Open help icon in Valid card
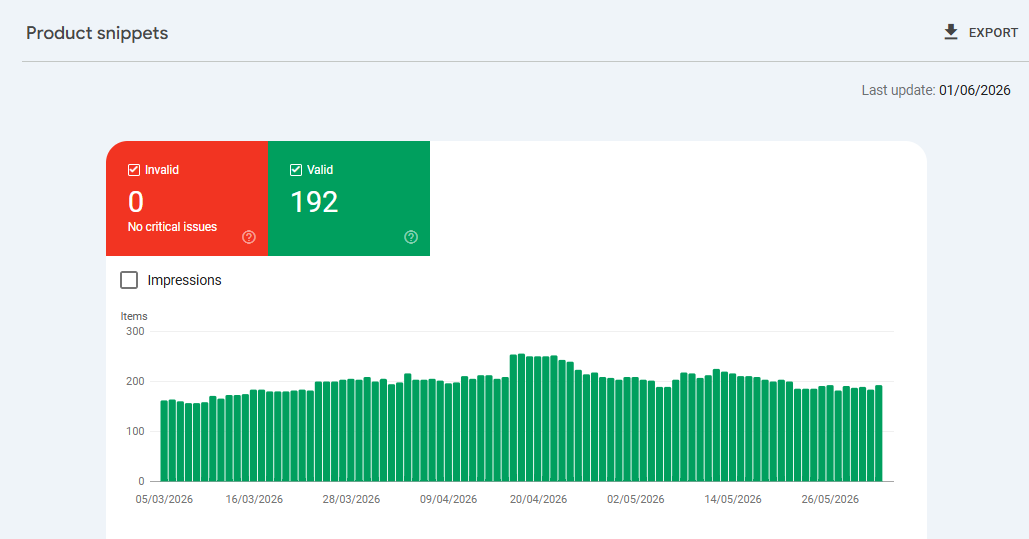 [x=411, y=237]
